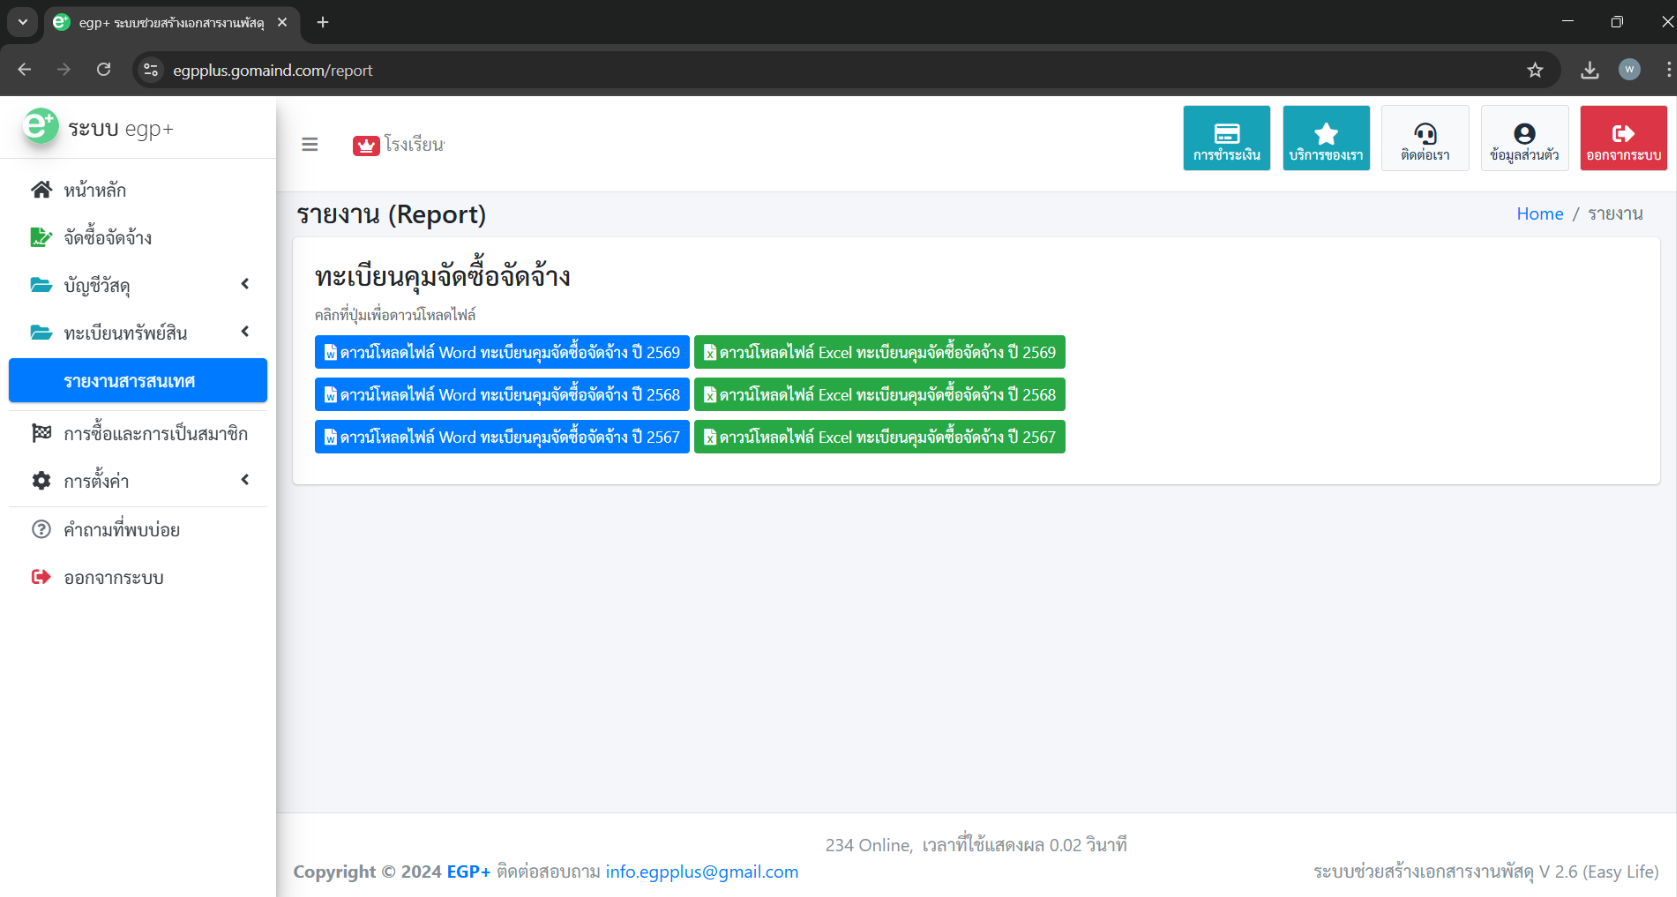Expand the บัญชีวัสดุ submenu chevron
Screen dimensions: 1677x897
pos(245,284)
